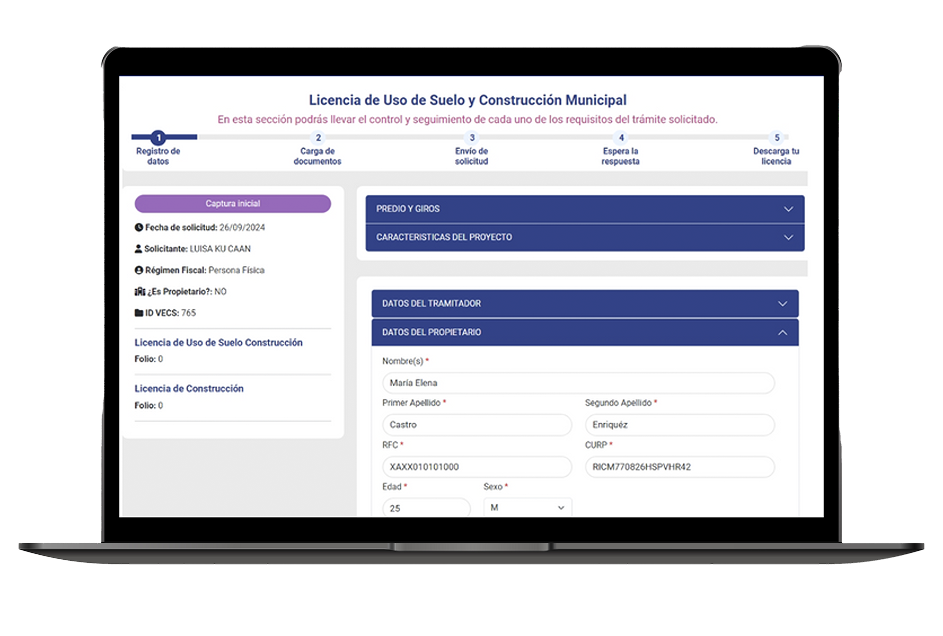Expand the PREDIO Y GIROS section
Image resolution: width=943 pixels, height=636 pixels.
point(584,209)
